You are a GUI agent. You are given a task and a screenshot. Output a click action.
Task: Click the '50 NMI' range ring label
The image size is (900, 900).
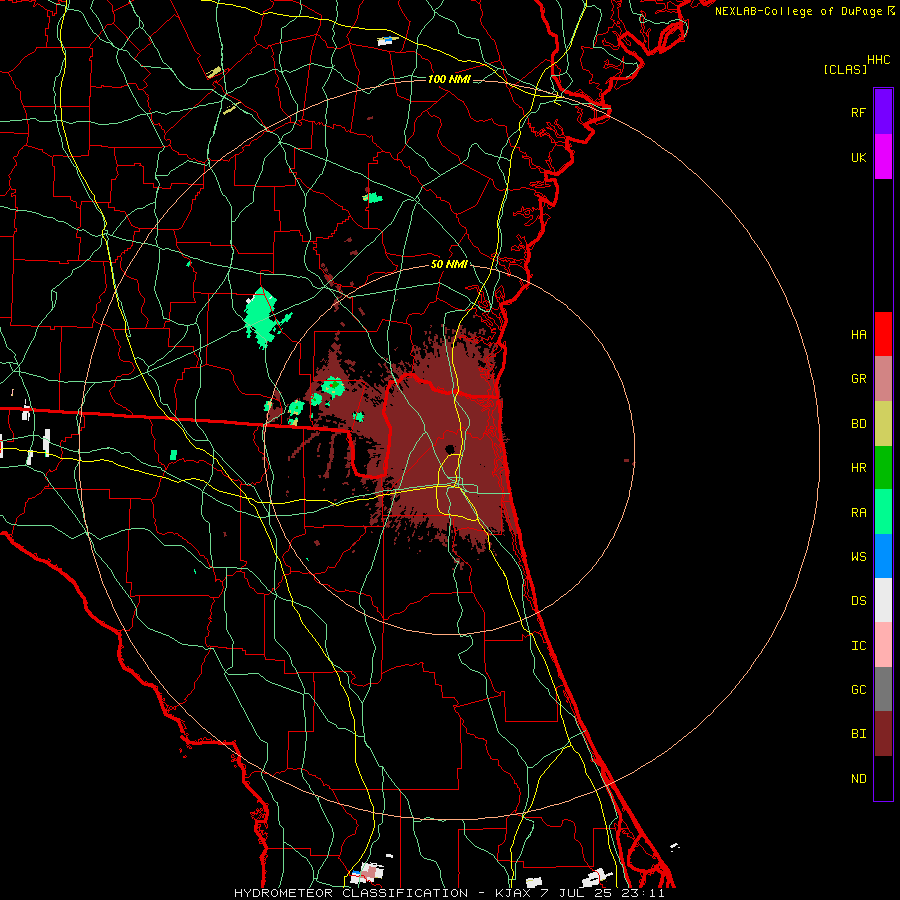[449, 264]
